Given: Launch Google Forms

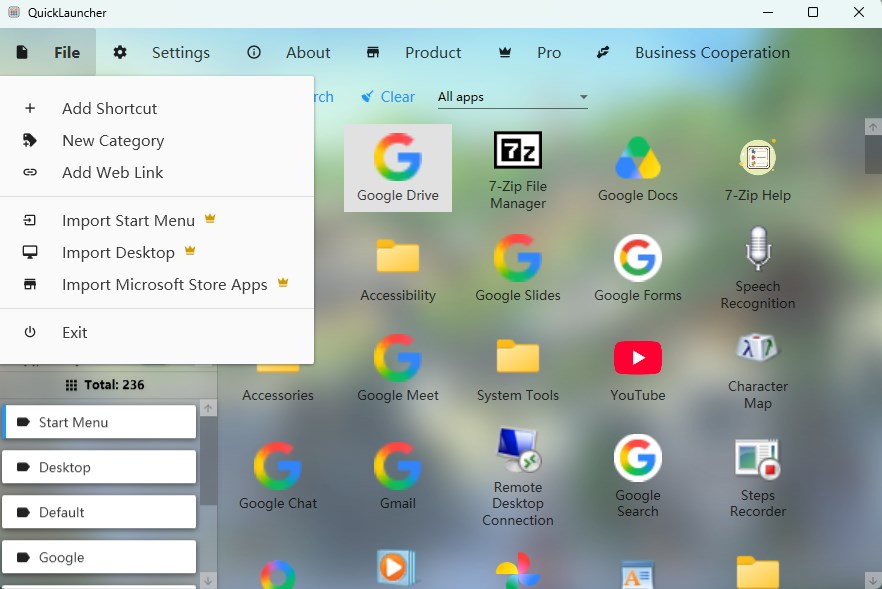Looking at the screenshot, I should [x=637, y=269].
